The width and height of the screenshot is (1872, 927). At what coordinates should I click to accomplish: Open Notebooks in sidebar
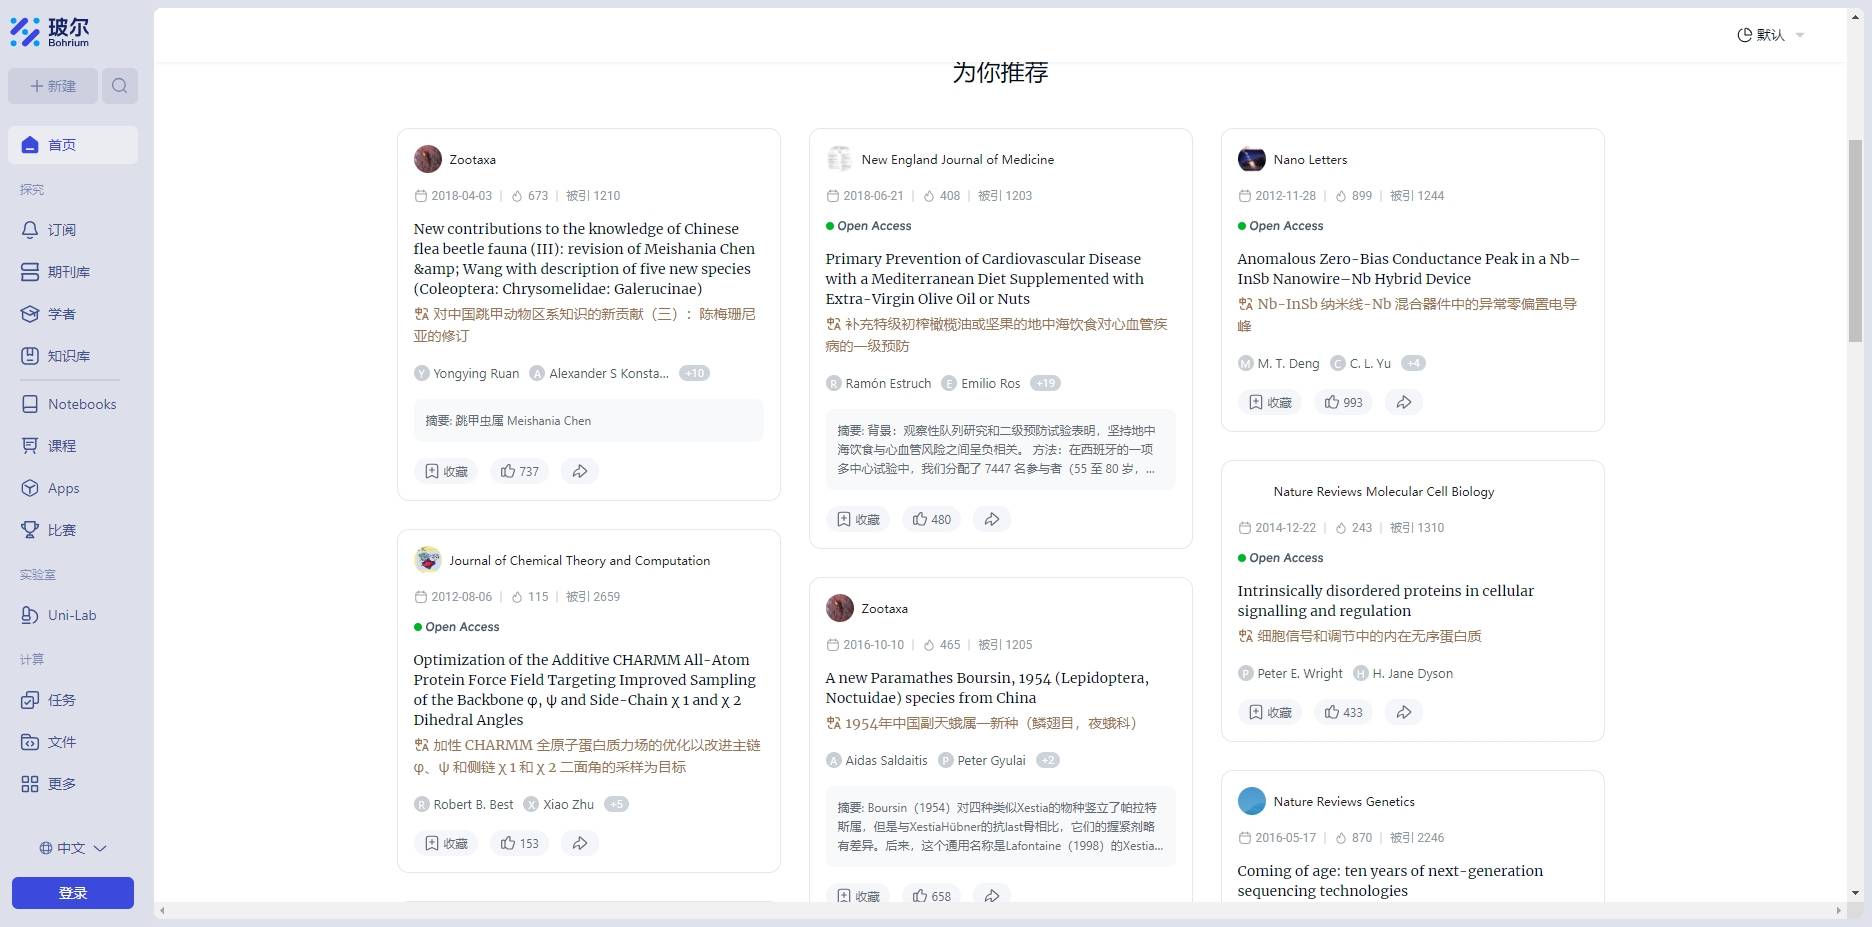point(73,404)
